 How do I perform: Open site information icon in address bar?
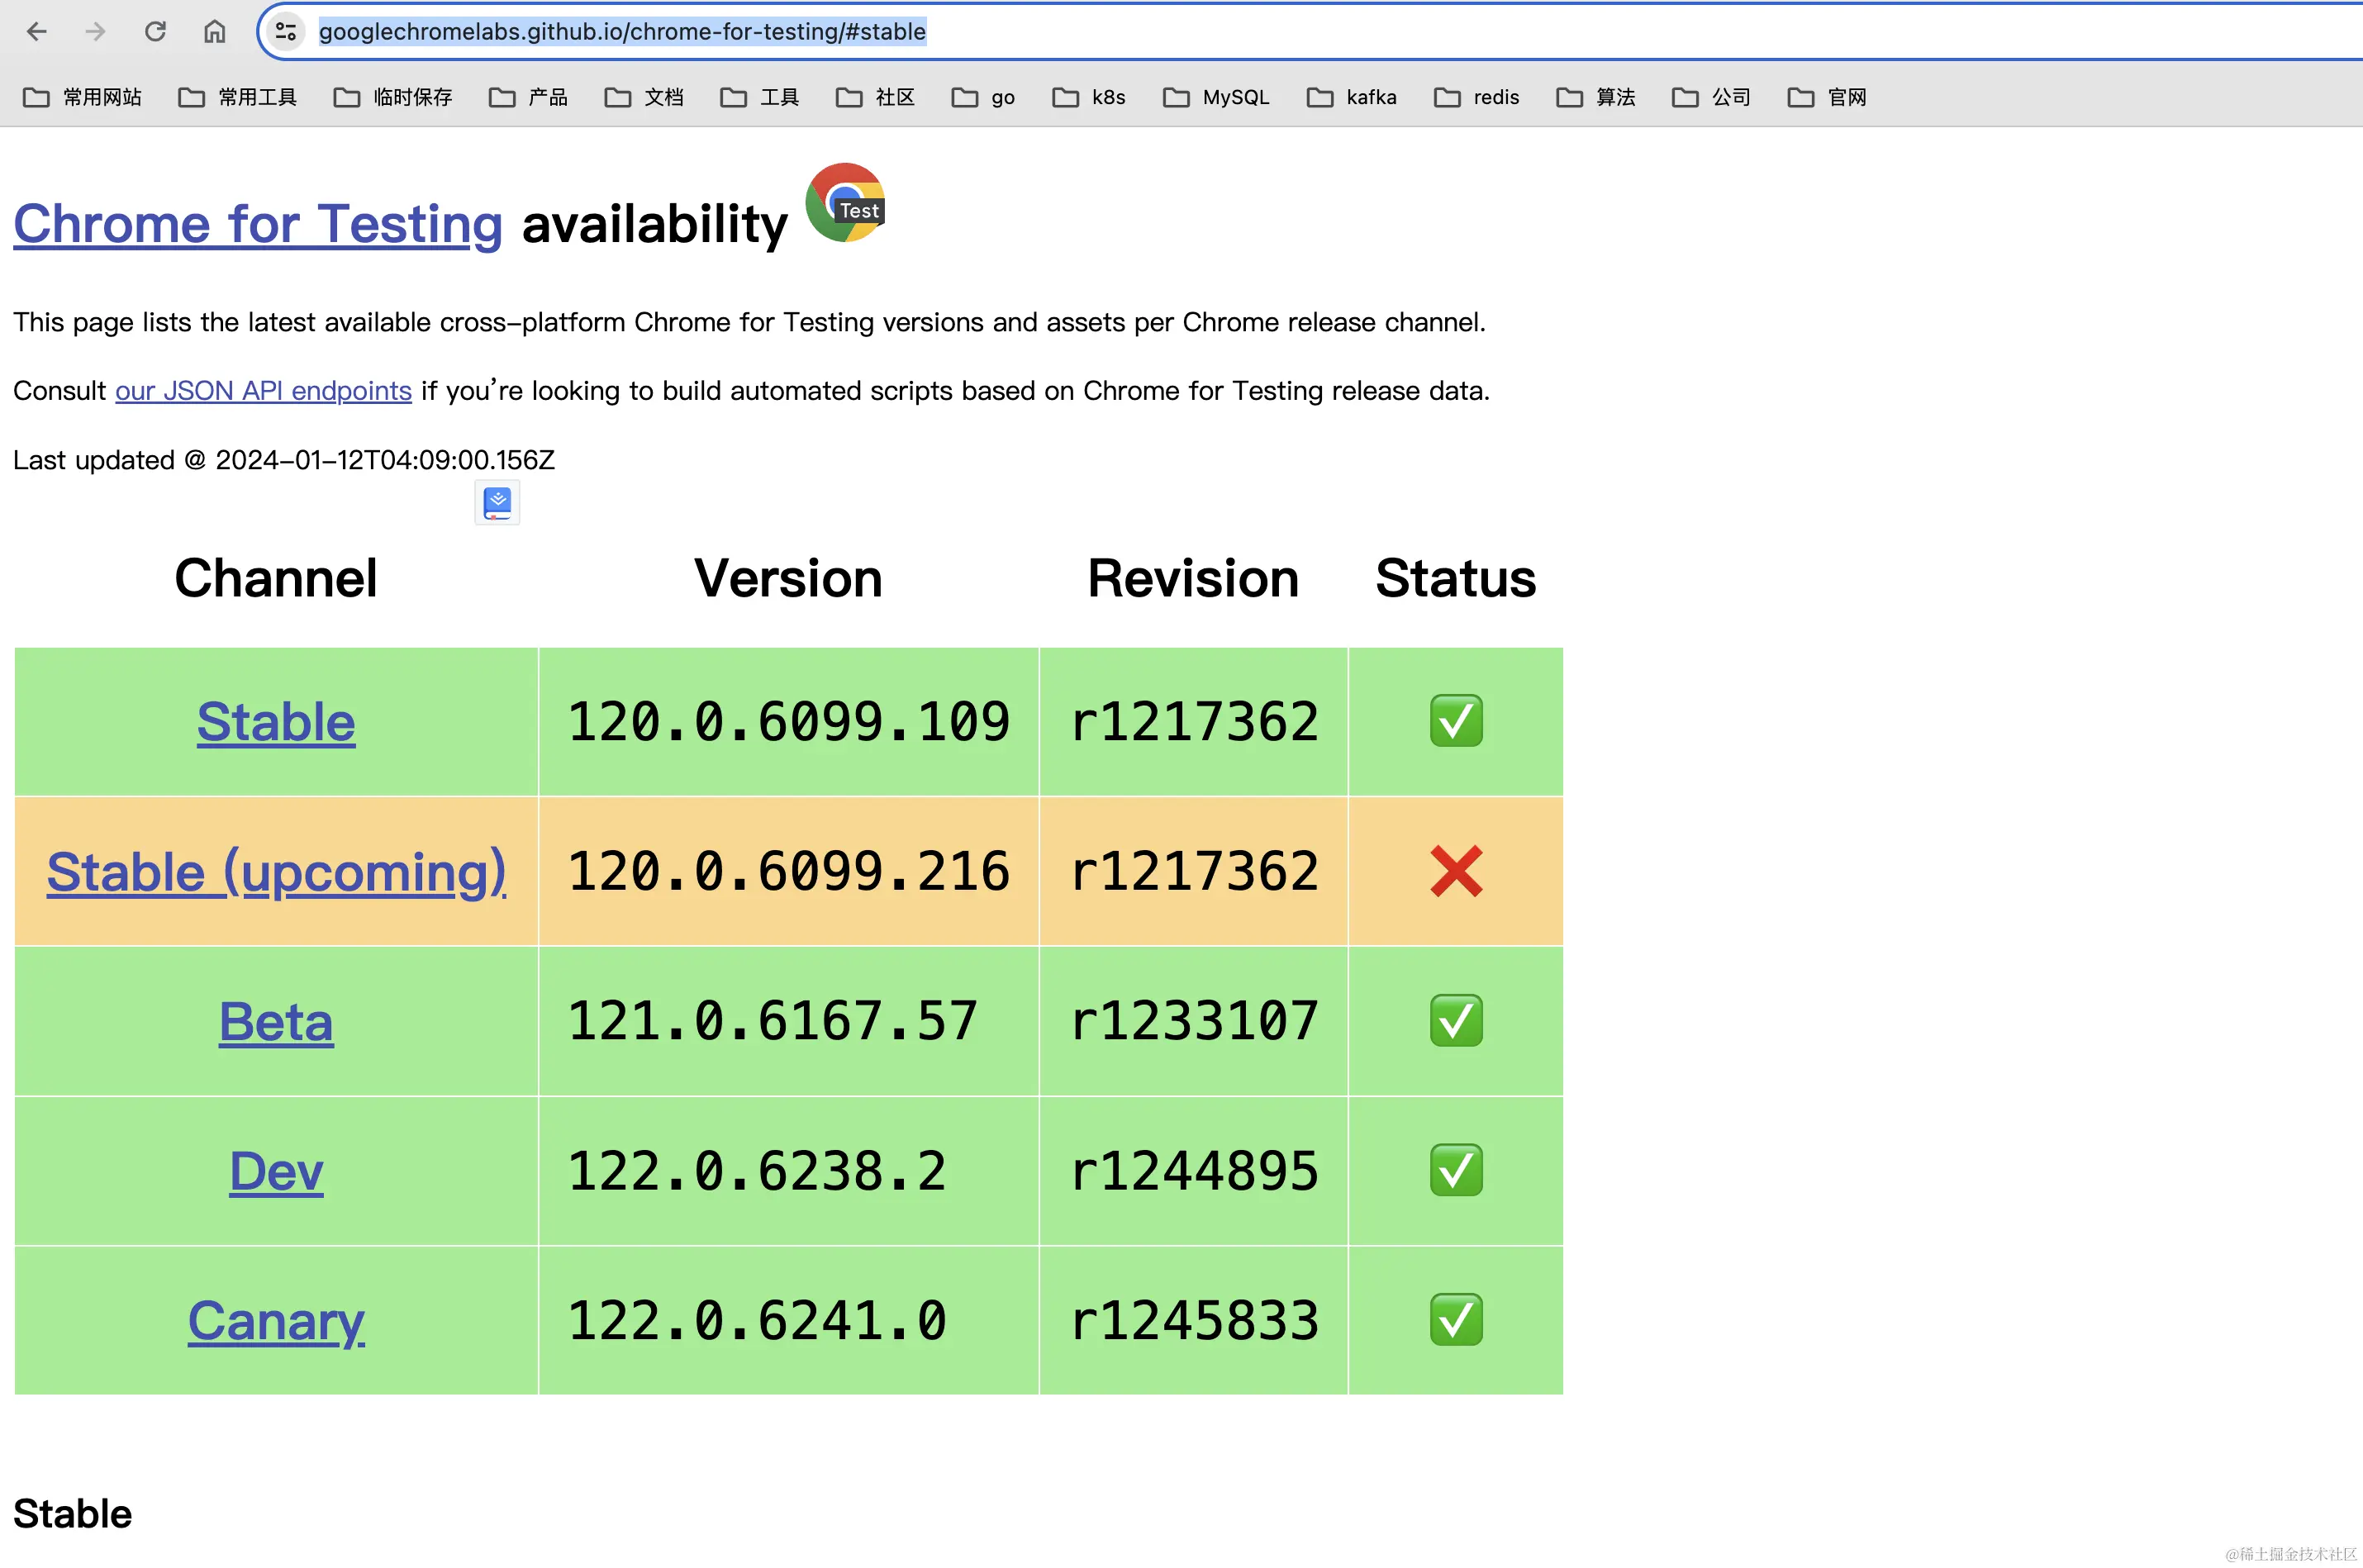(x=286, y=32)
